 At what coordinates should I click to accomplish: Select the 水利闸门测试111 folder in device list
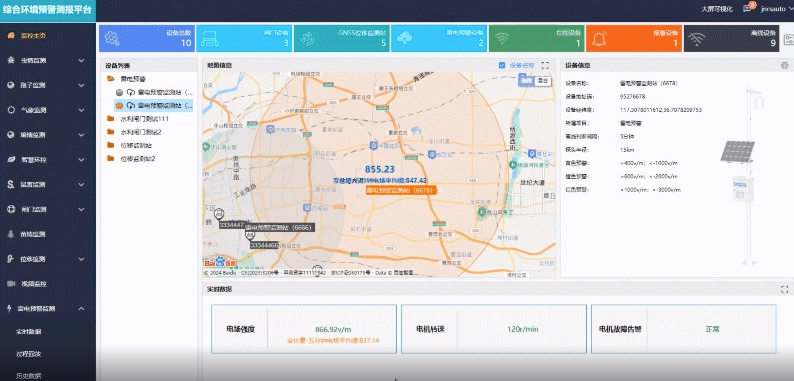(144, 119)
